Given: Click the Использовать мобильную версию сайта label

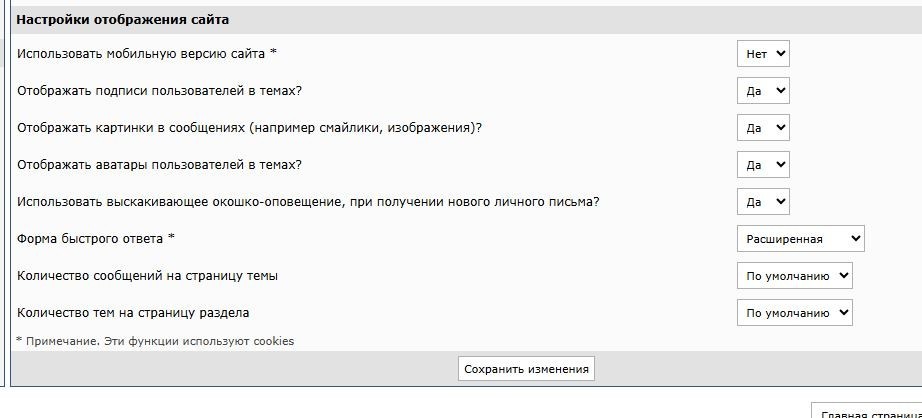Looking at the screenshot, I should point(146,53).
